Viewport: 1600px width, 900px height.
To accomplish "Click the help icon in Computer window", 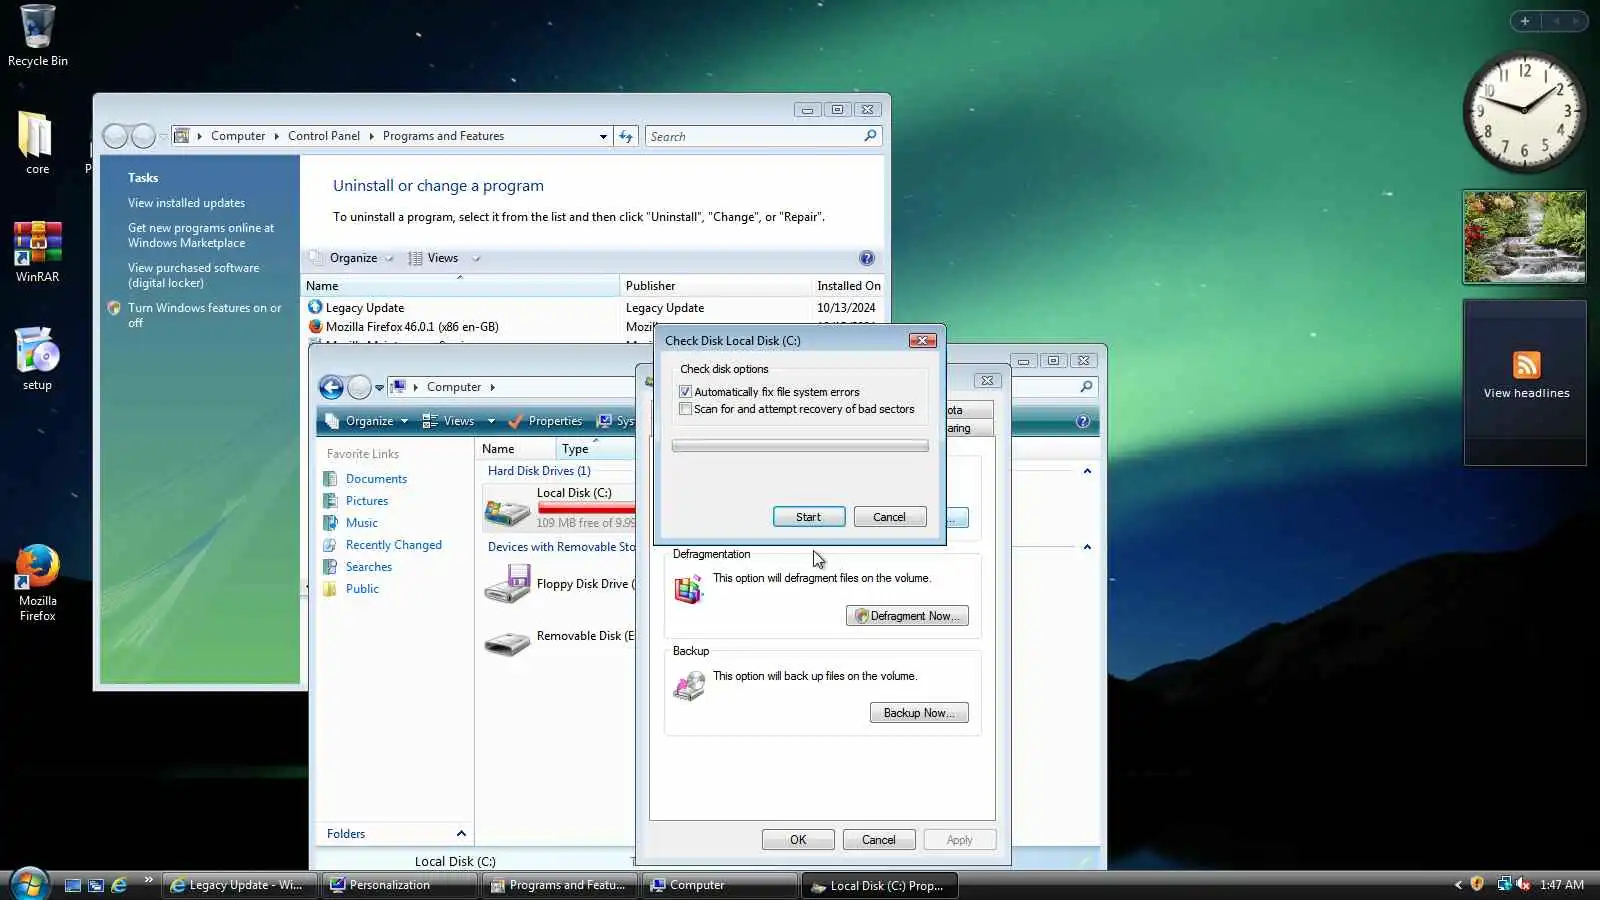I will point(1083,421).
